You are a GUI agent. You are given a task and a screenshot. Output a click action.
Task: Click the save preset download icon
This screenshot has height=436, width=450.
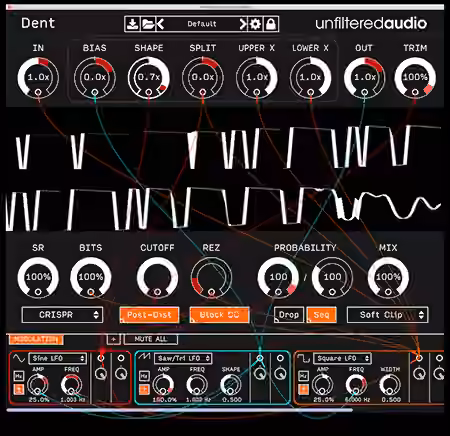133,24
